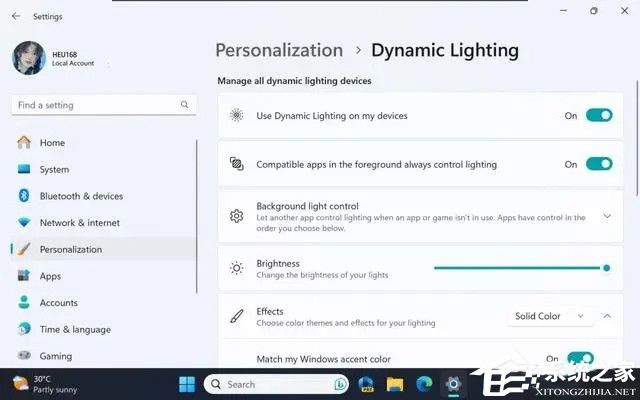Click the Settings gear taskbar icon

click(453, 384)
